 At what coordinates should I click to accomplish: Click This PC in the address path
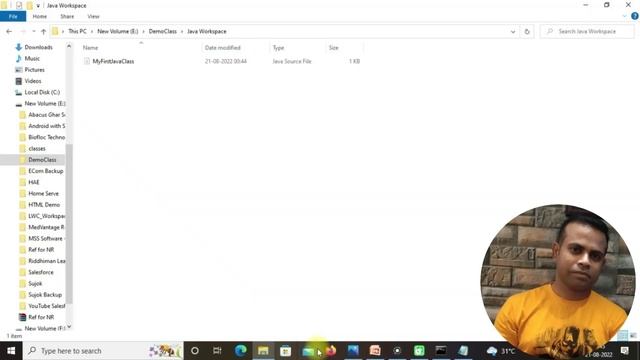coord(77,31)
